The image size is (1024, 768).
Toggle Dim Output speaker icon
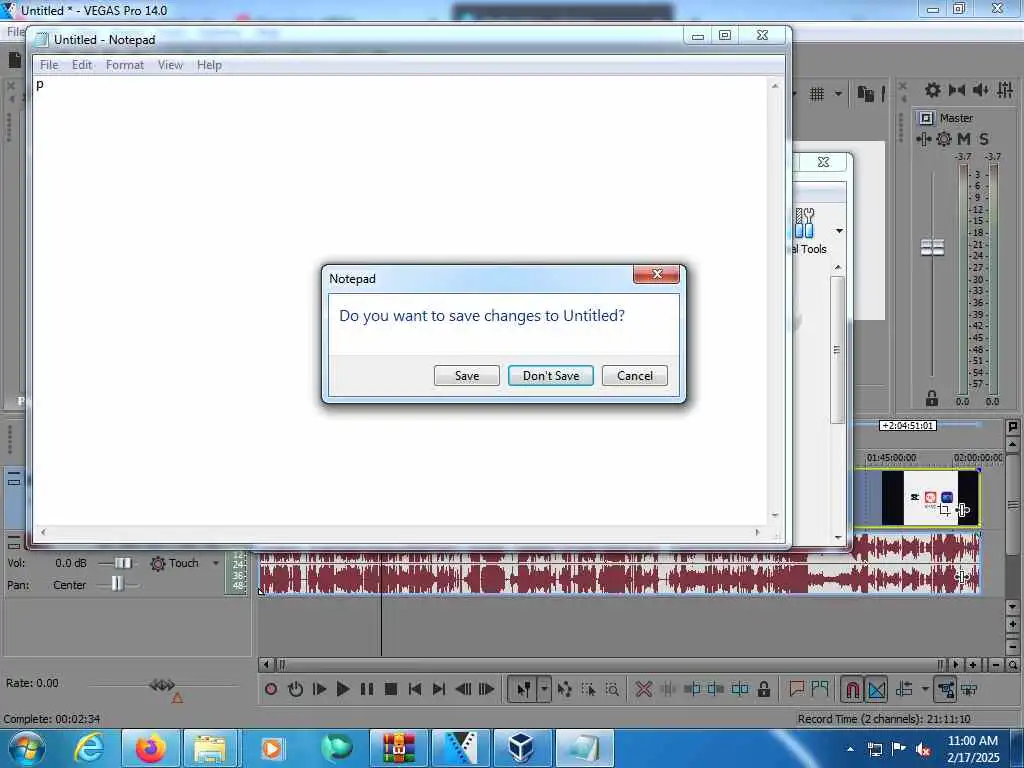980,90
